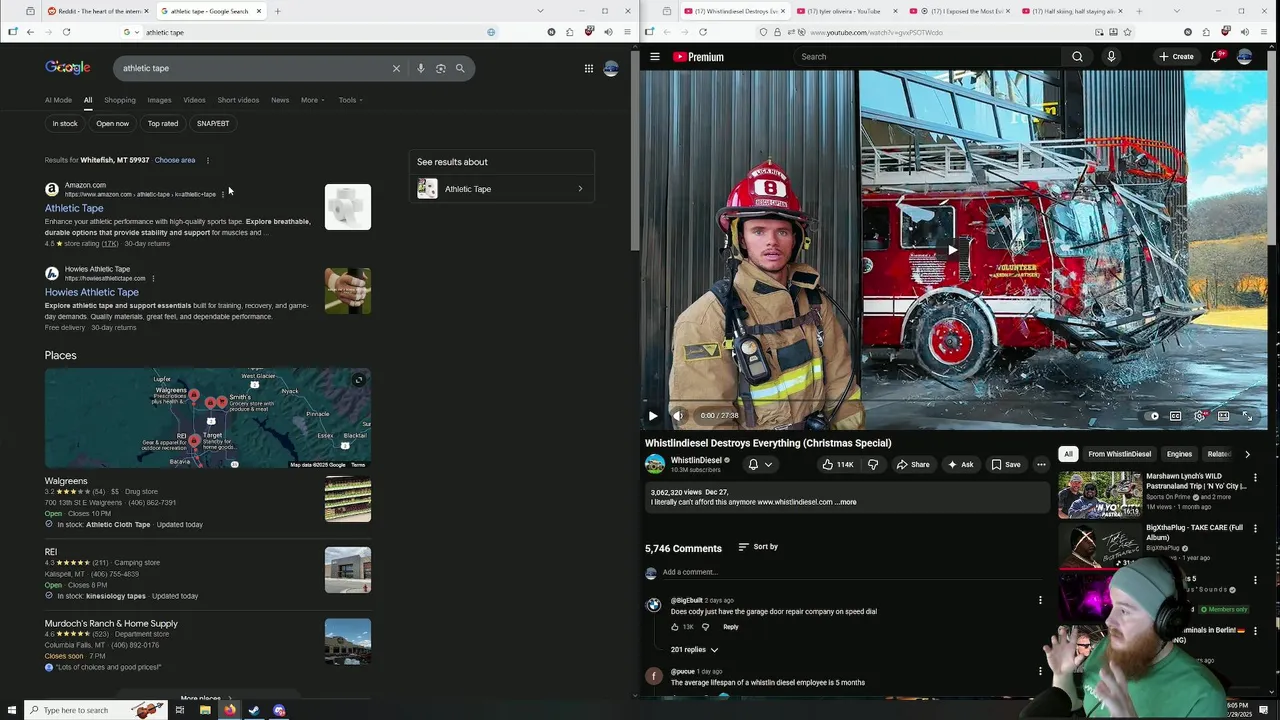Viewport: 1280px width, 720px height.
Task: Open the comments Sort by menu
Action: 758,547
